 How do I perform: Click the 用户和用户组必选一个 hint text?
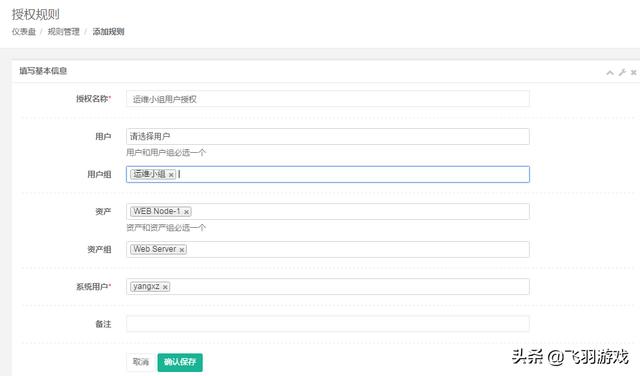point(166,153)
